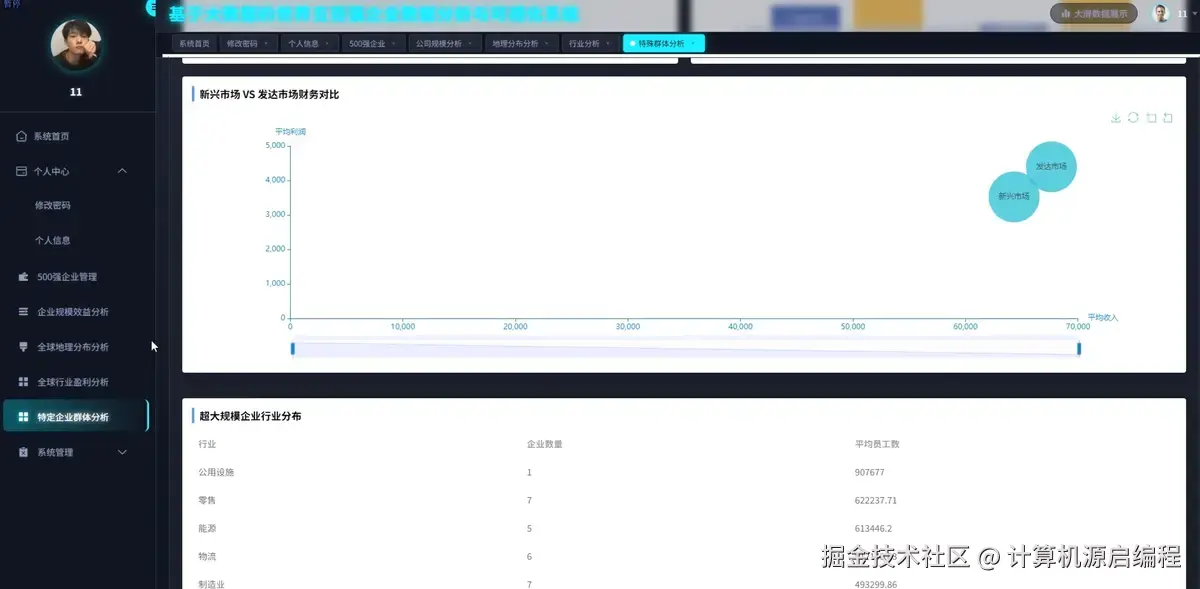Switch to the 系统首页 tab

[x=194, y=44]
